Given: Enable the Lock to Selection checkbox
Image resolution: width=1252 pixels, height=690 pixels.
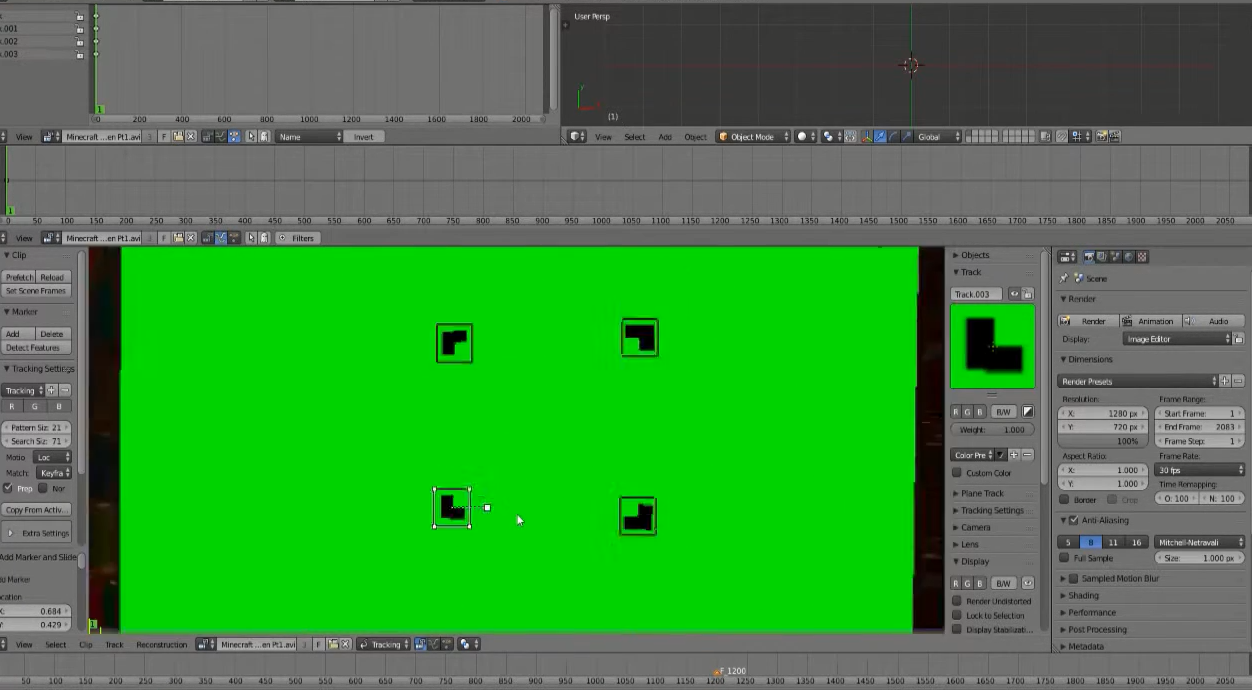Looking at the screenshot, I should pyautogui.click(x=957, y=615).
